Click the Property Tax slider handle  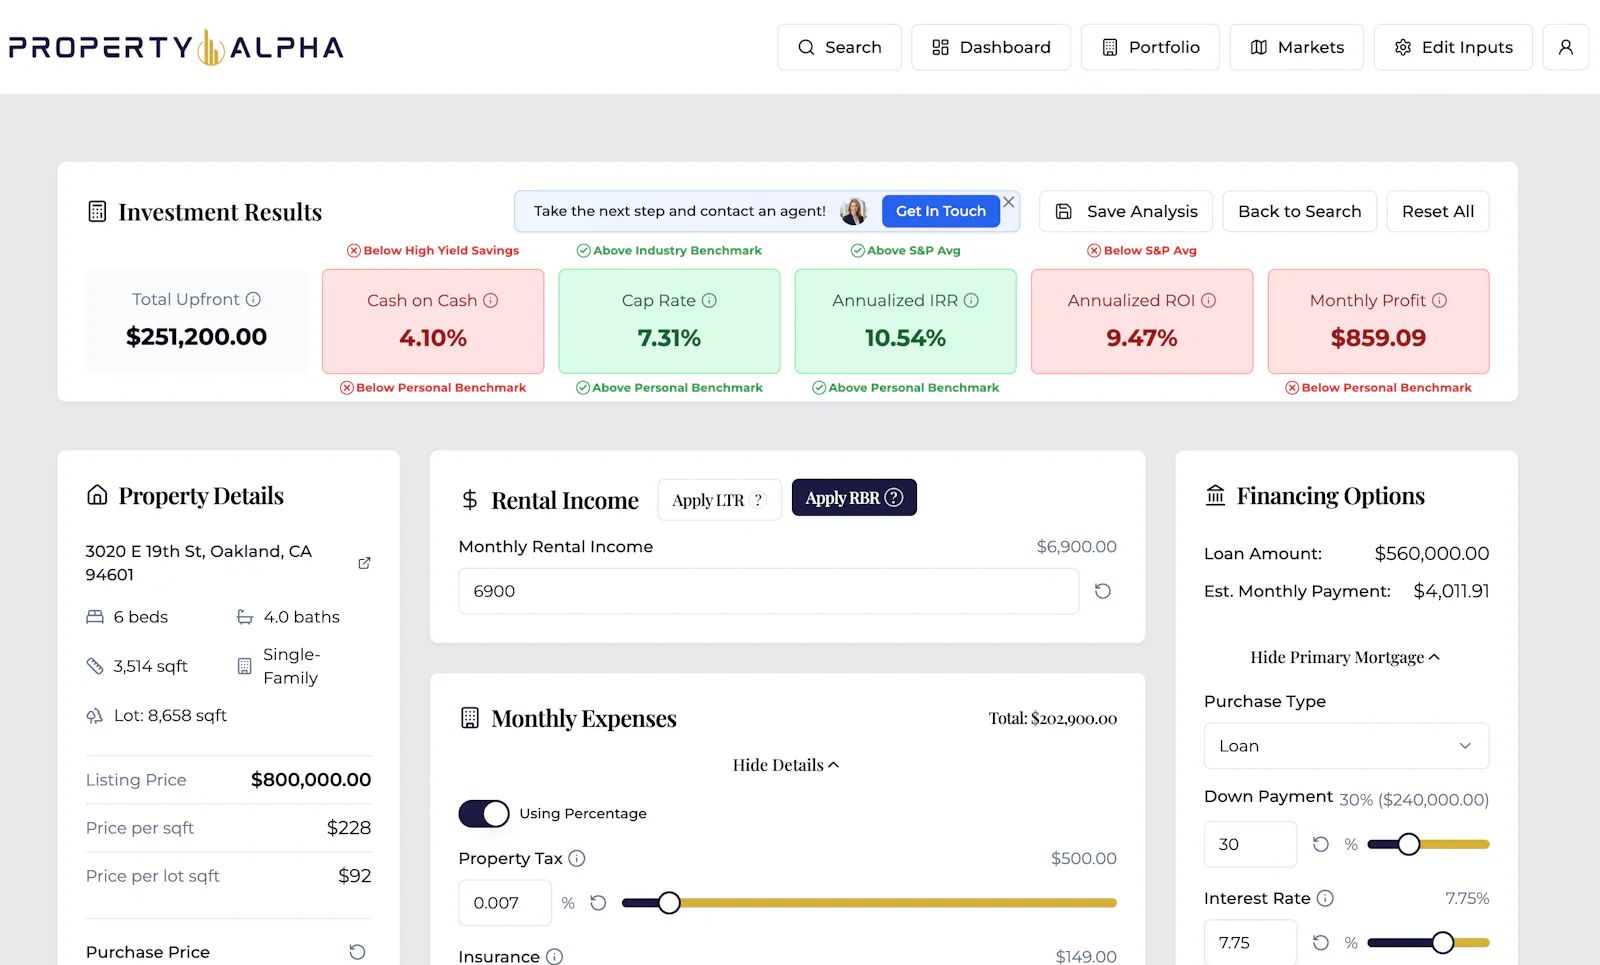tap(669, 903)
